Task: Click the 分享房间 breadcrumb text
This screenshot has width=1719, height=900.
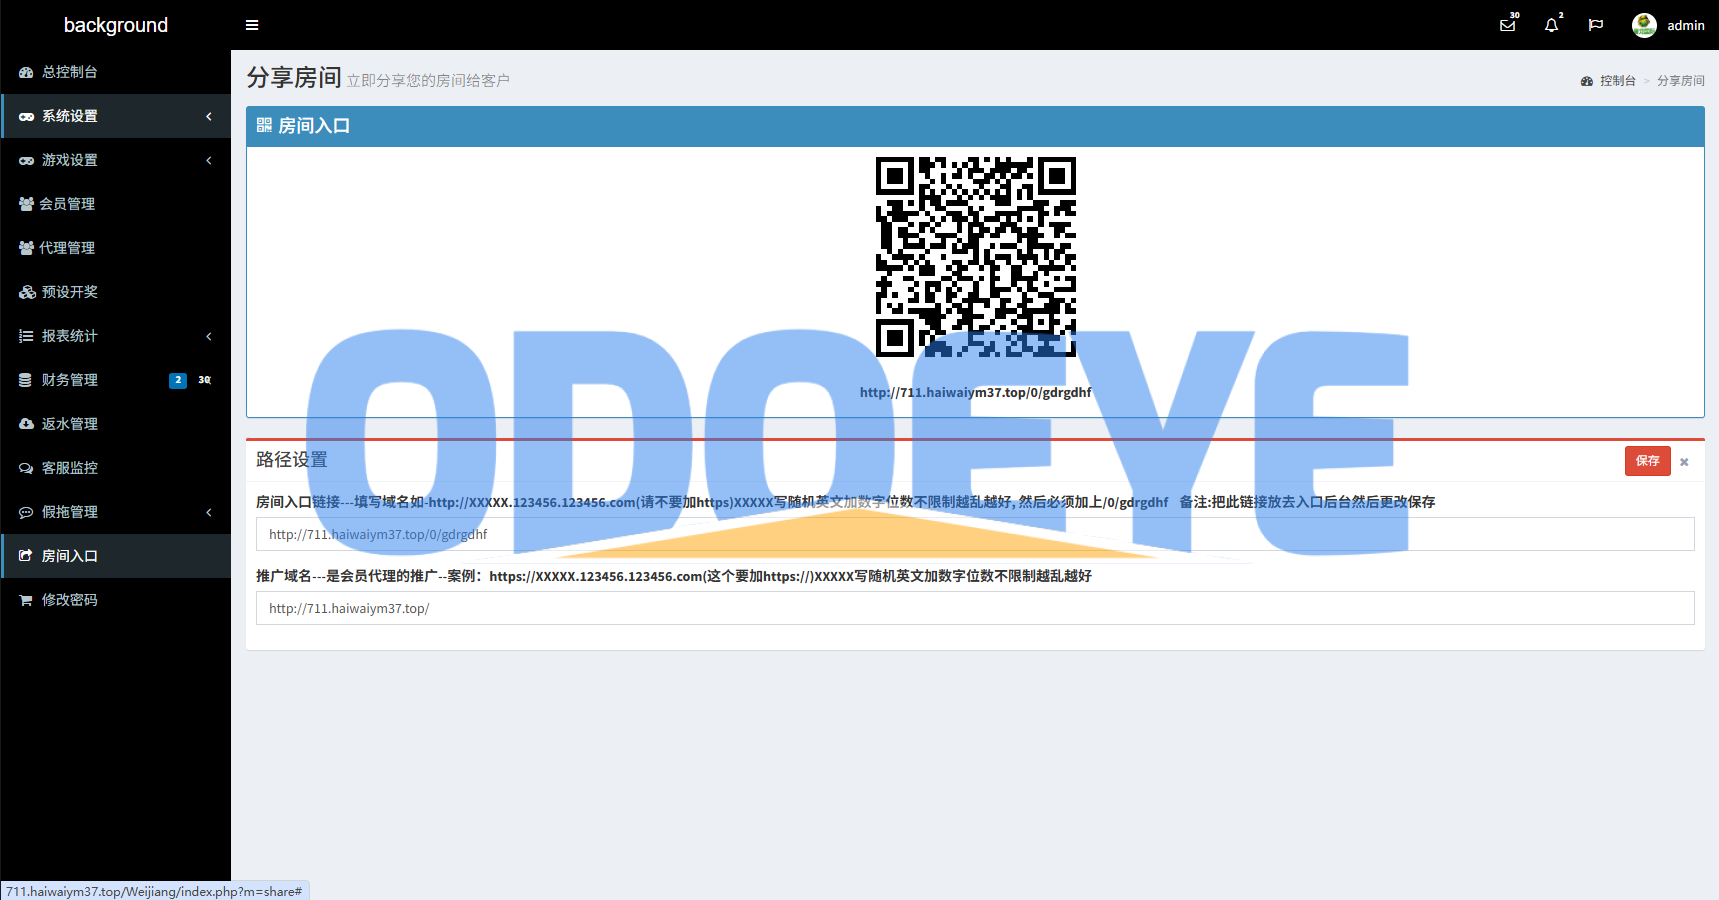Action: [1681, 81]
